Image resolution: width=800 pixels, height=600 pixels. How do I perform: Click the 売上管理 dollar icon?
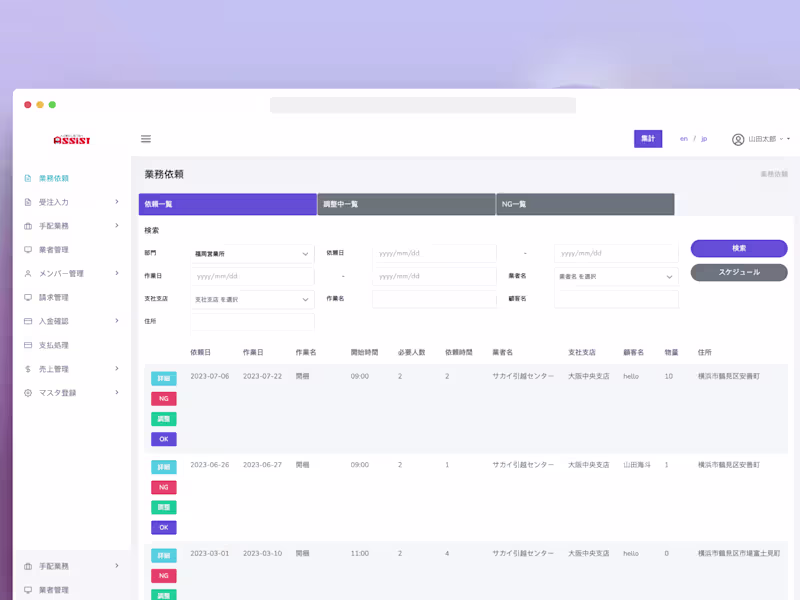(28, 369)
